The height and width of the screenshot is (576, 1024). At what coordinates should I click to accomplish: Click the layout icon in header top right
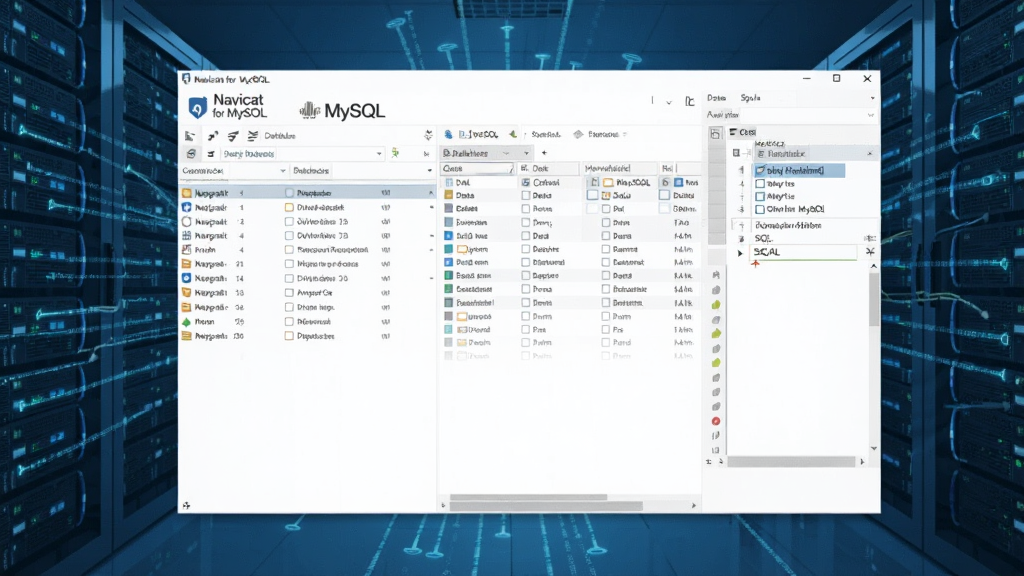pyautogui.click(x=690, y=101)
